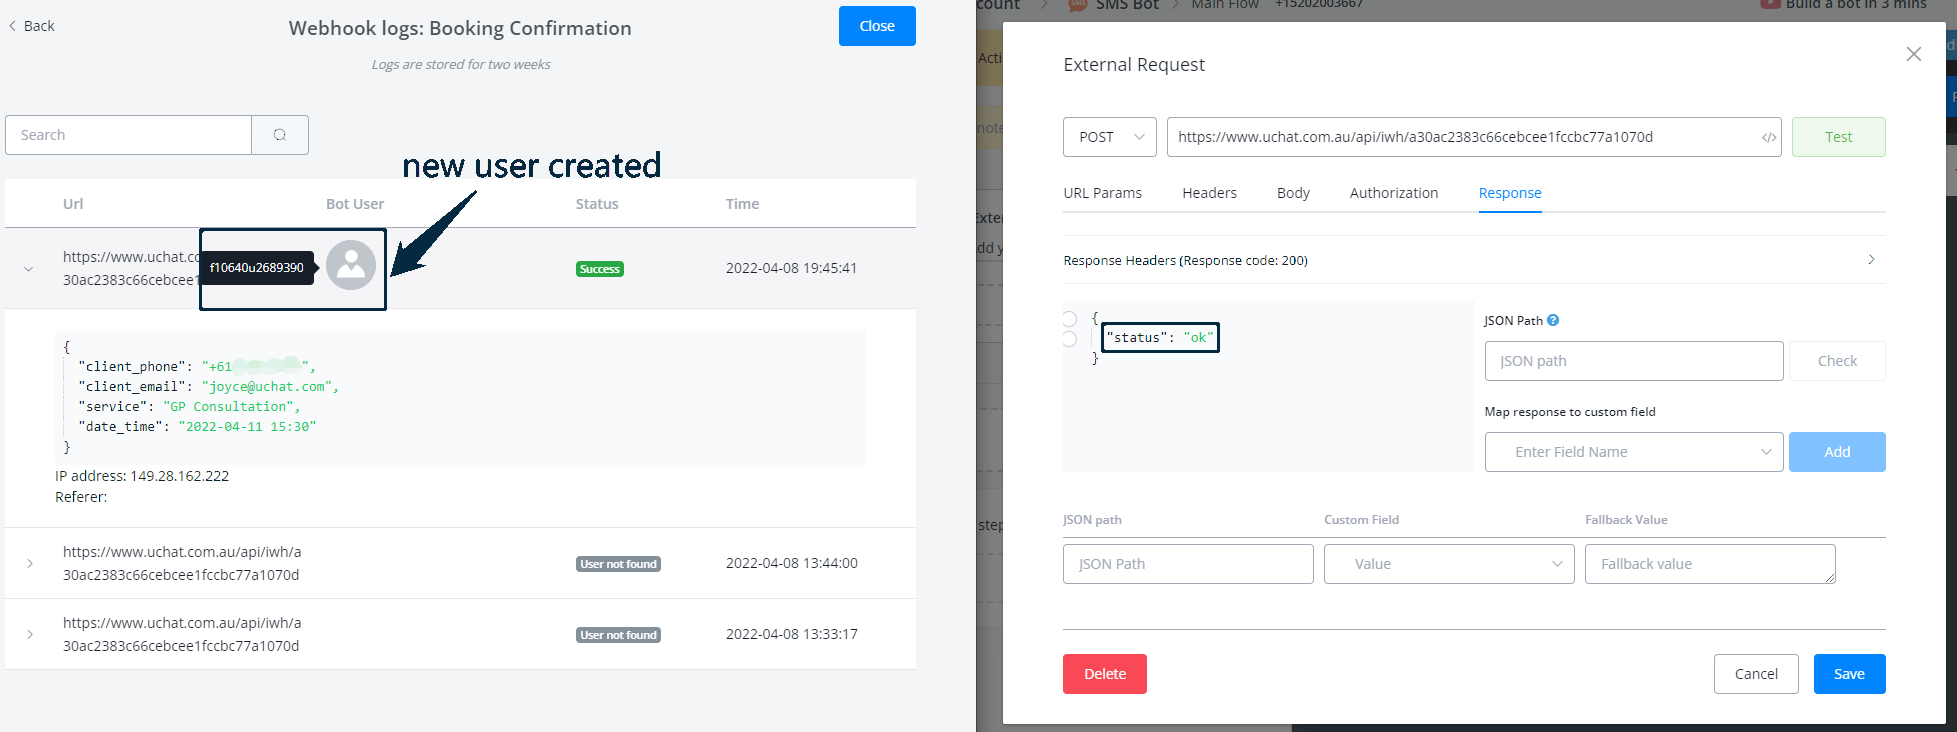Click the Url column header

[73, 204]
